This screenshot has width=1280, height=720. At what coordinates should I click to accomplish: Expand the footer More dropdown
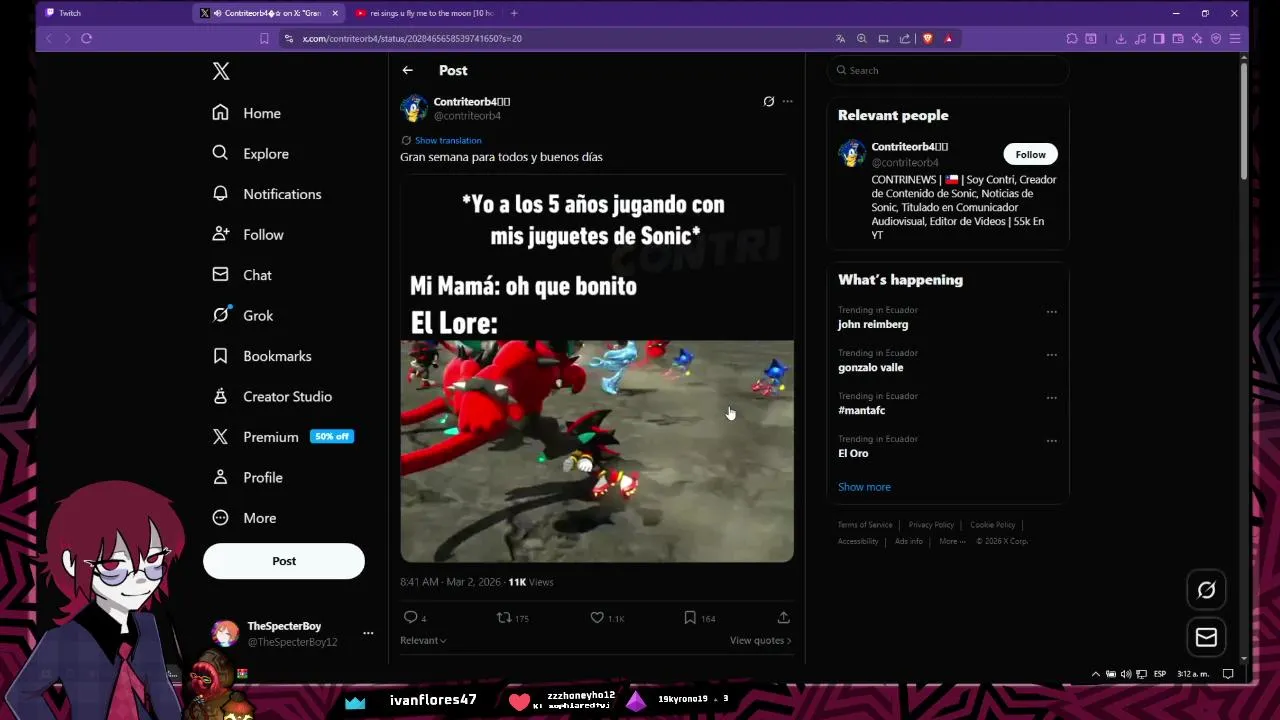click(951, 541)
